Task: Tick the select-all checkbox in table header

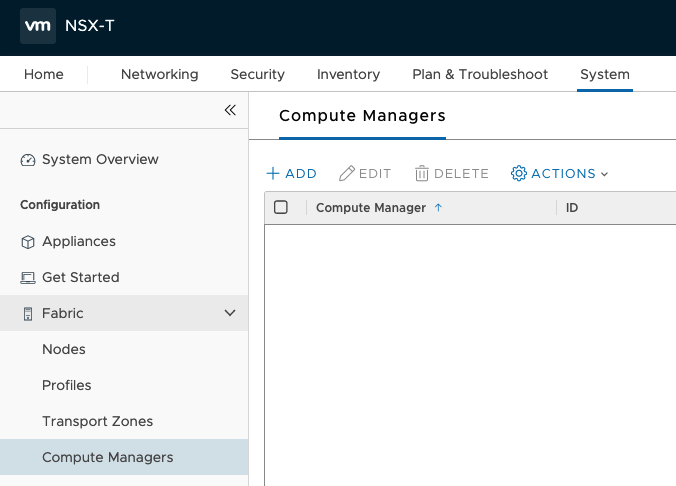Action: click(281, 208)
